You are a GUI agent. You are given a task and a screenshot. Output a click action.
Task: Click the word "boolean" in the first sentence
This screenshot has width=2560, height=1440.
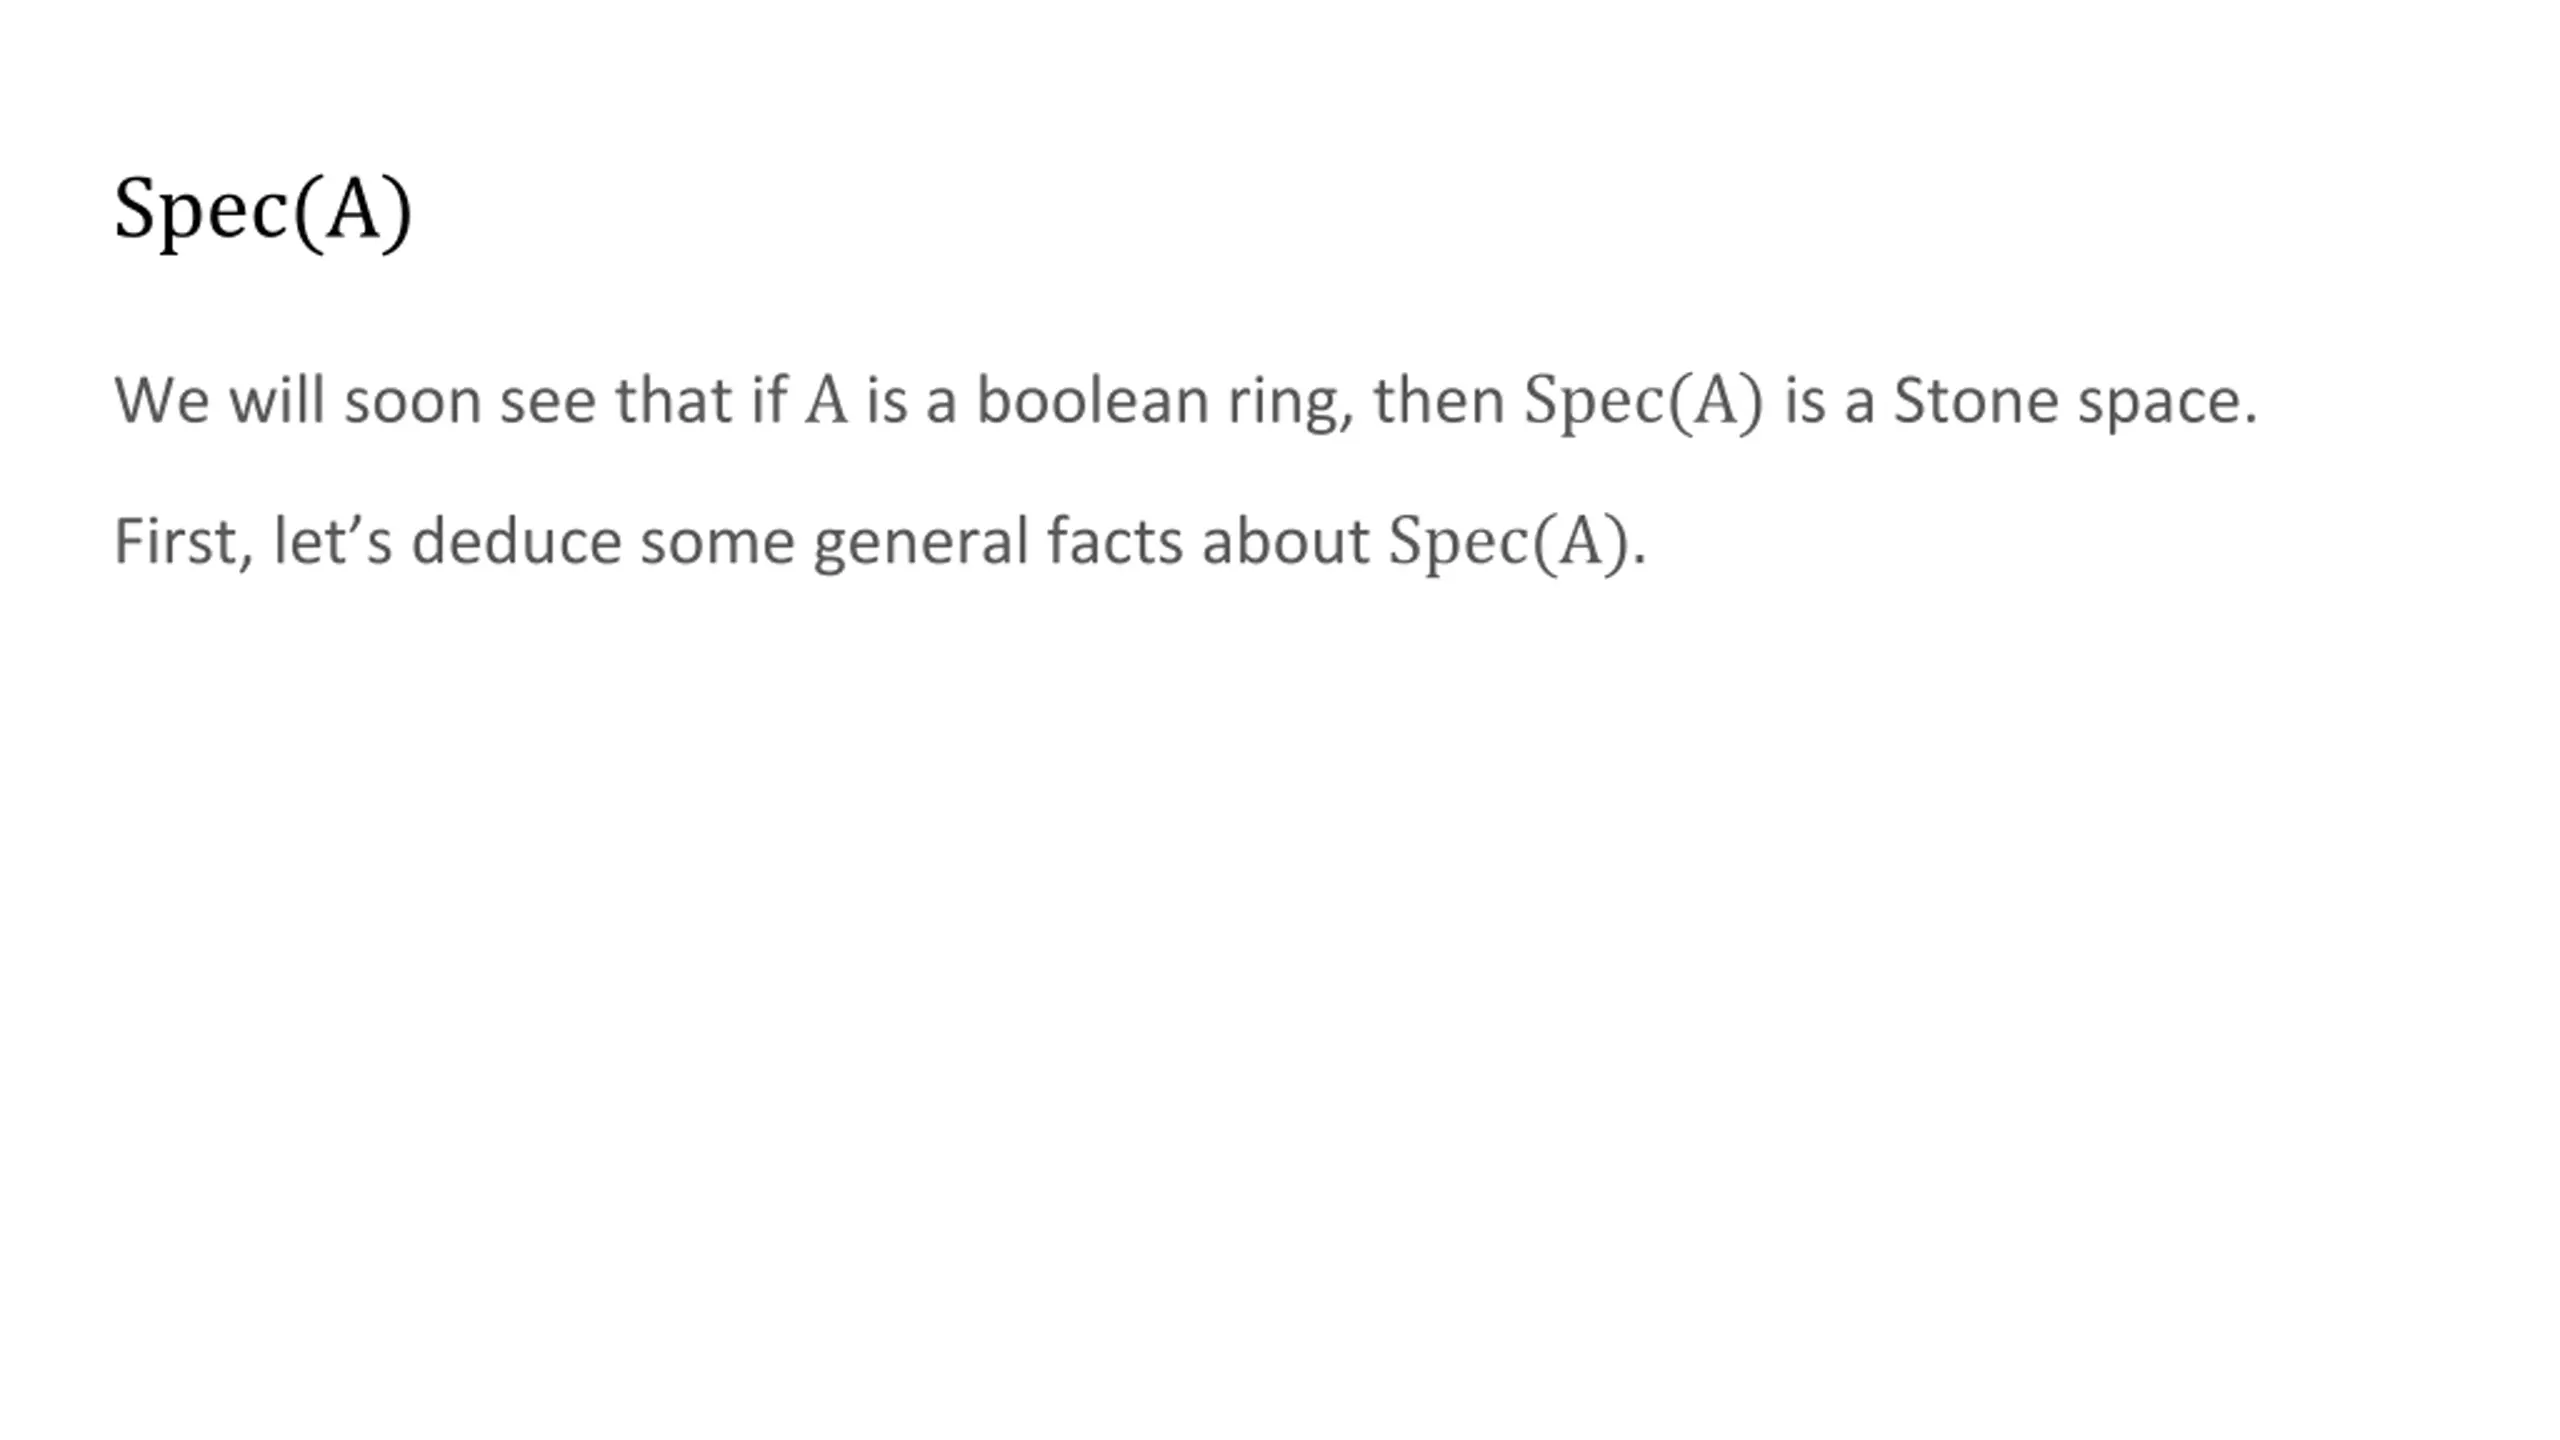click(x=1092, y=400)
